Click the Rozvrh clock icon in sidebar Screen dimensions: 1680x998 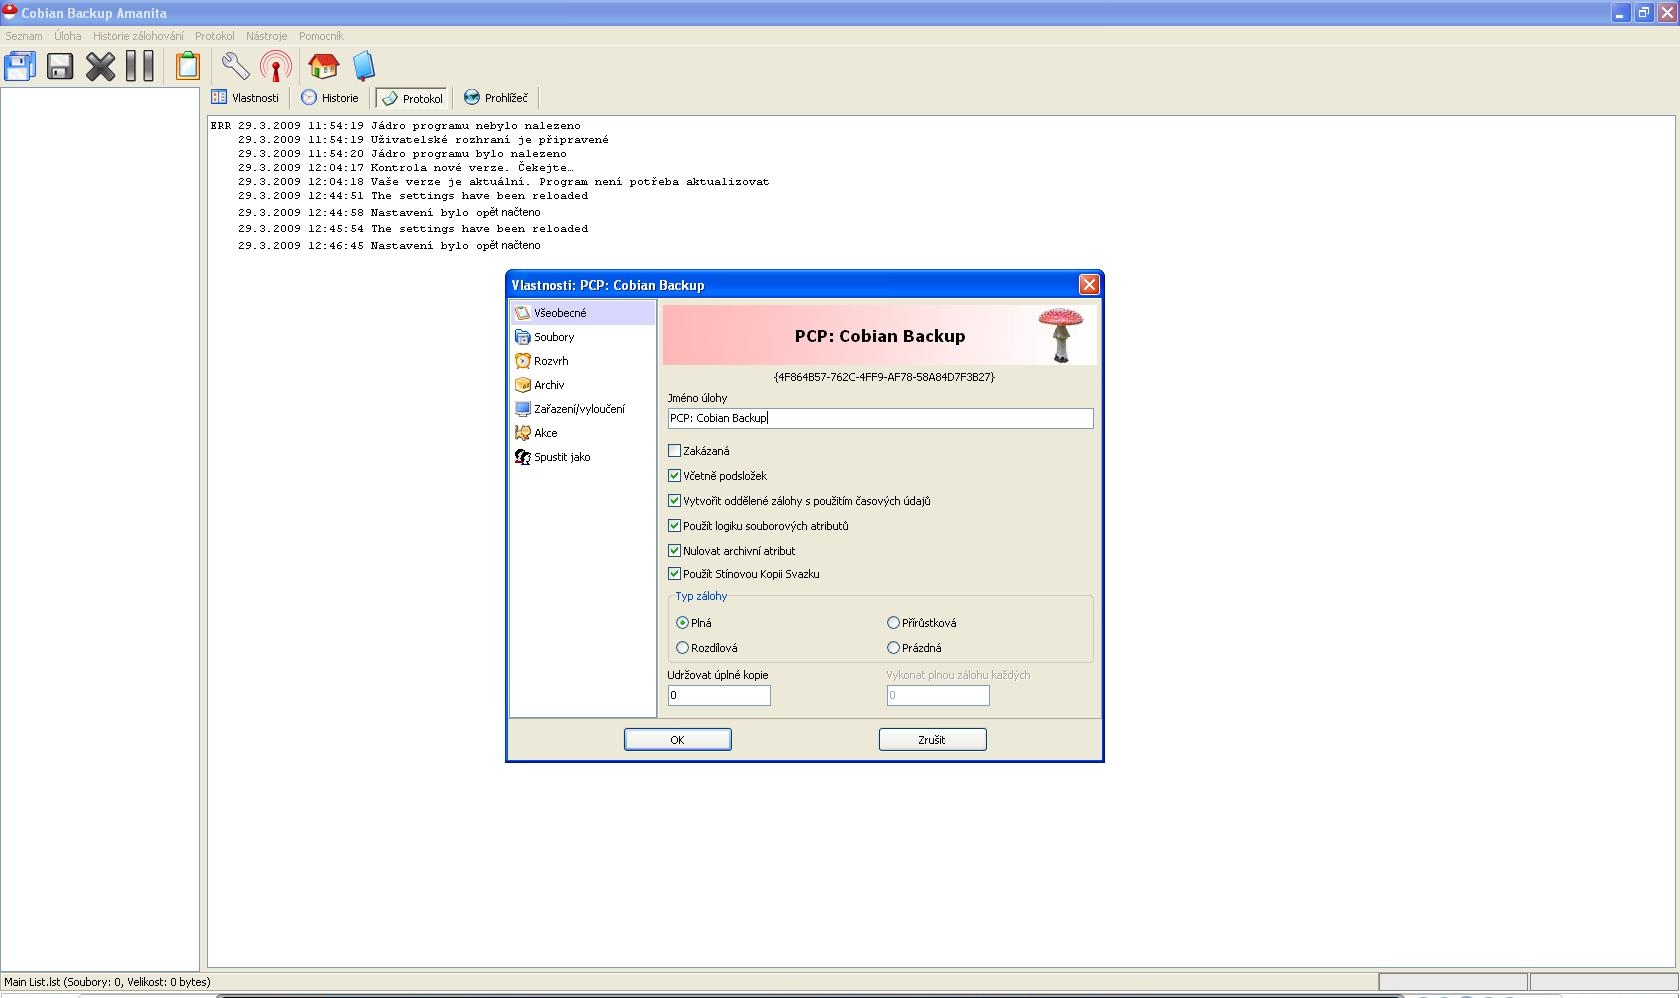coord(522,361)
